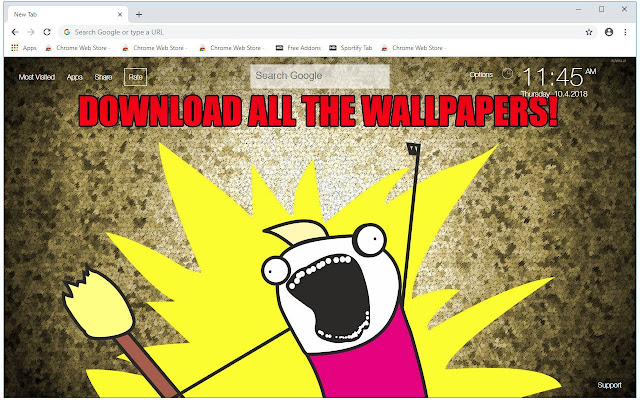
Task: Open the user profile avatar icon
Action: pyautogui.click(x=609, y=32)
